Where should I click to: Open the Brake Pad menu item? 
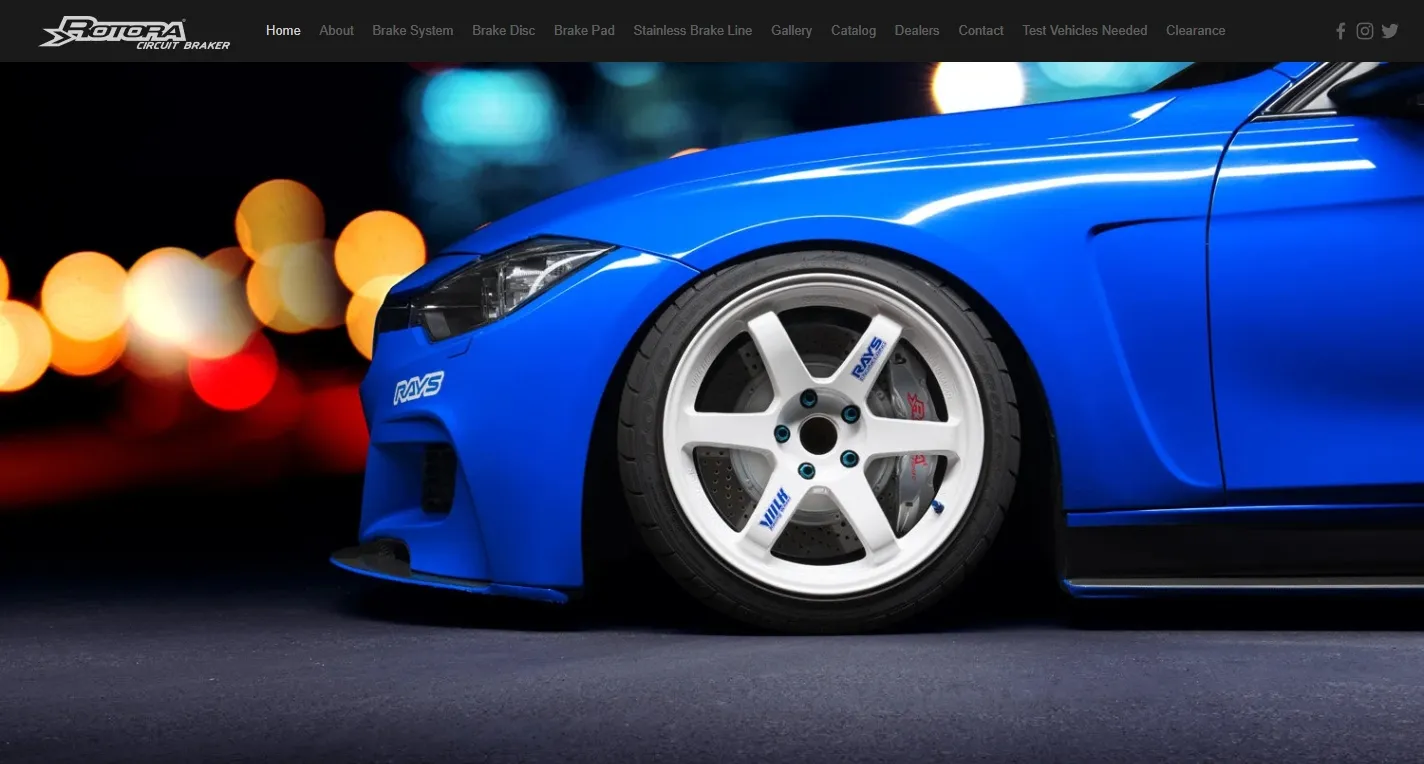coord(584,30)
